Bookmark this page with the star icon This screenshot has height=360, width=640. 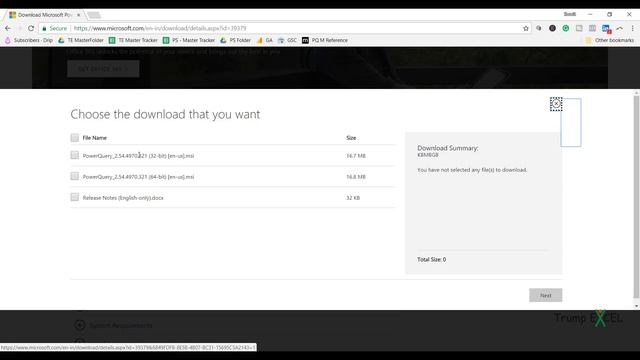(x=526, y=28)
